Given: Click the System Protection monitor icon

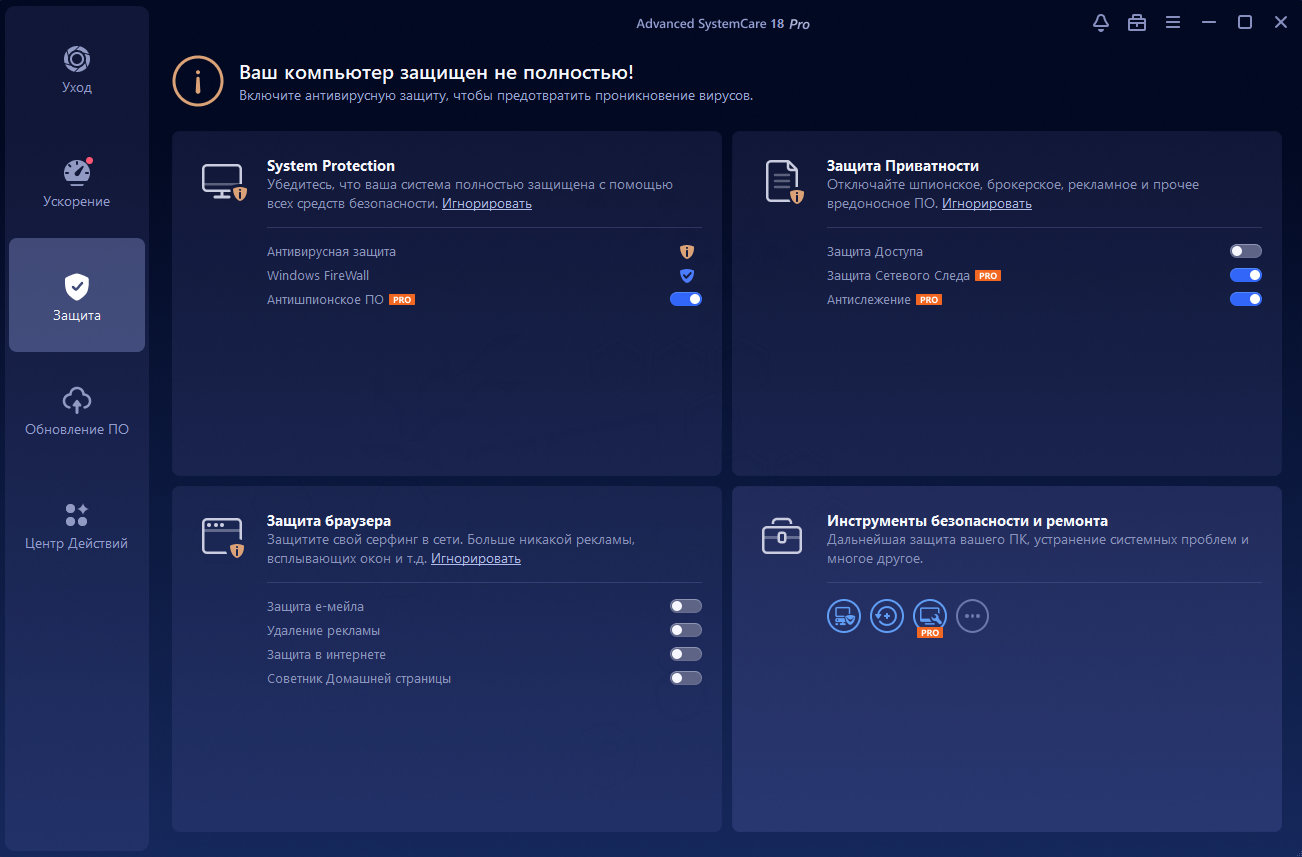Looking at the screenshot, I should click(224, 183).
